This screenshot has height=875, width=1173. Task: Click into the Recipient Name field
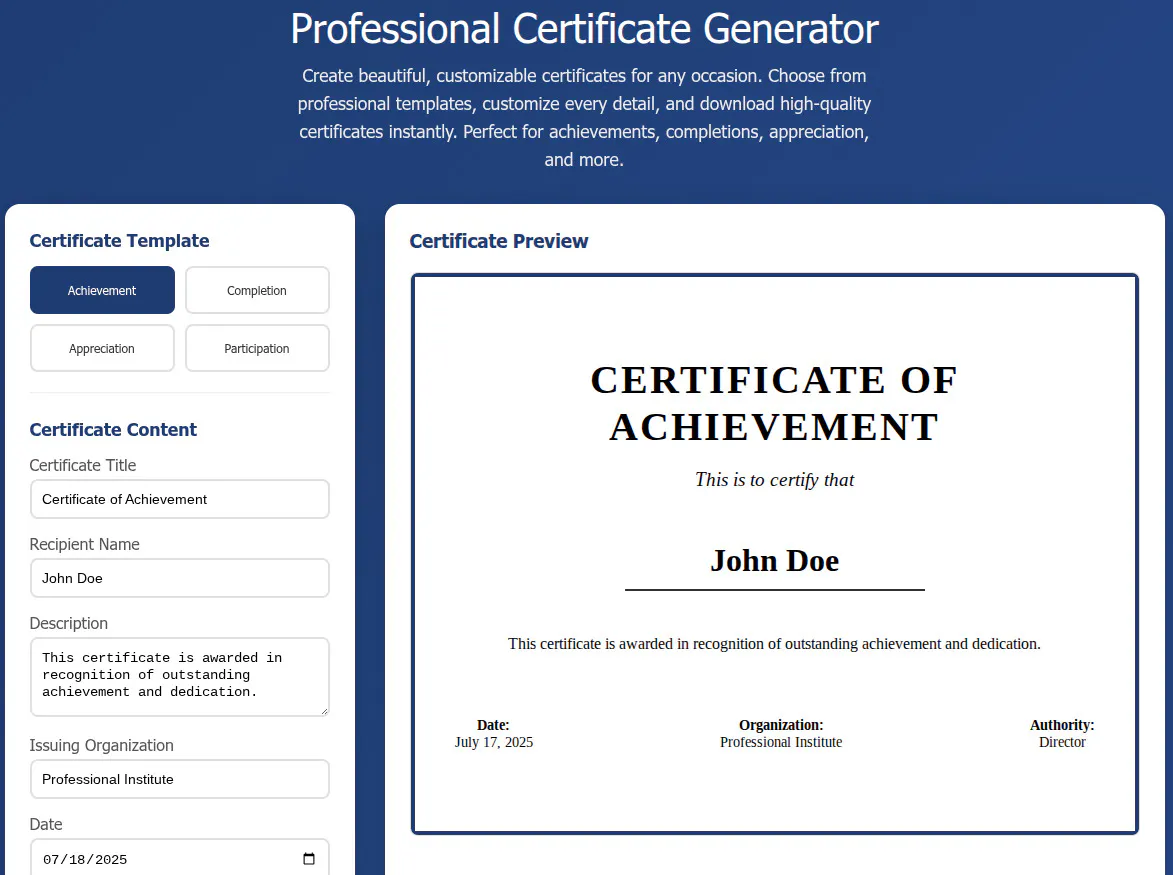click(180, 578)
